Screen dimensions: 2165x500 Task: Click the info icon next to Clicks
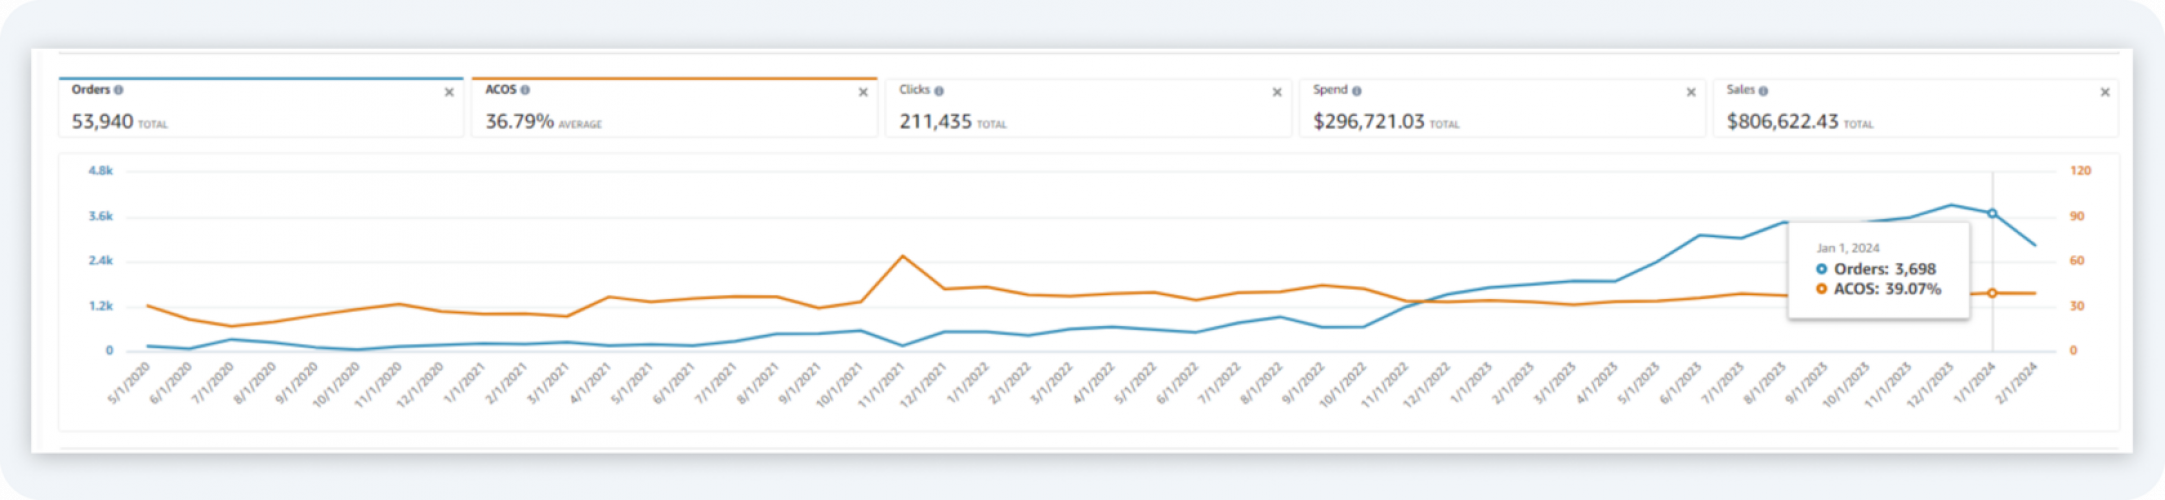tap(939, 91)
